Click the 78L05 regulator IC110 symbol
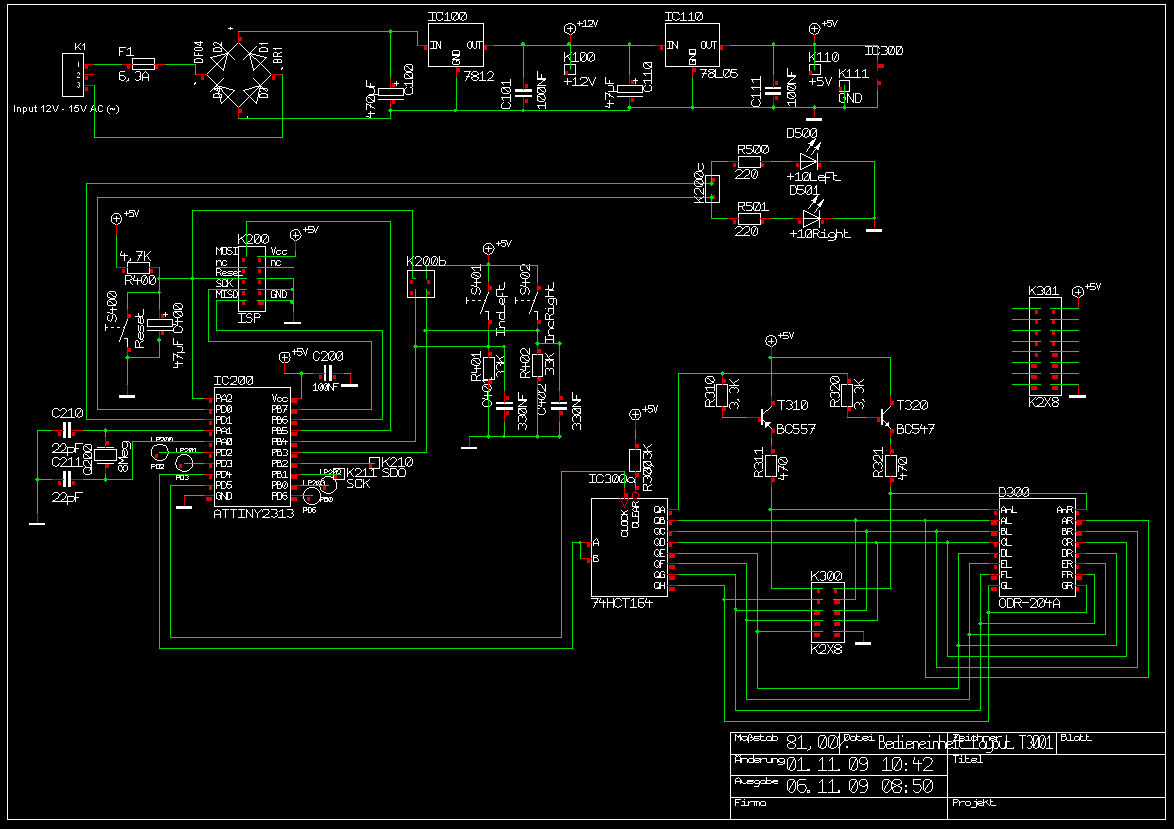 [692, 46]
